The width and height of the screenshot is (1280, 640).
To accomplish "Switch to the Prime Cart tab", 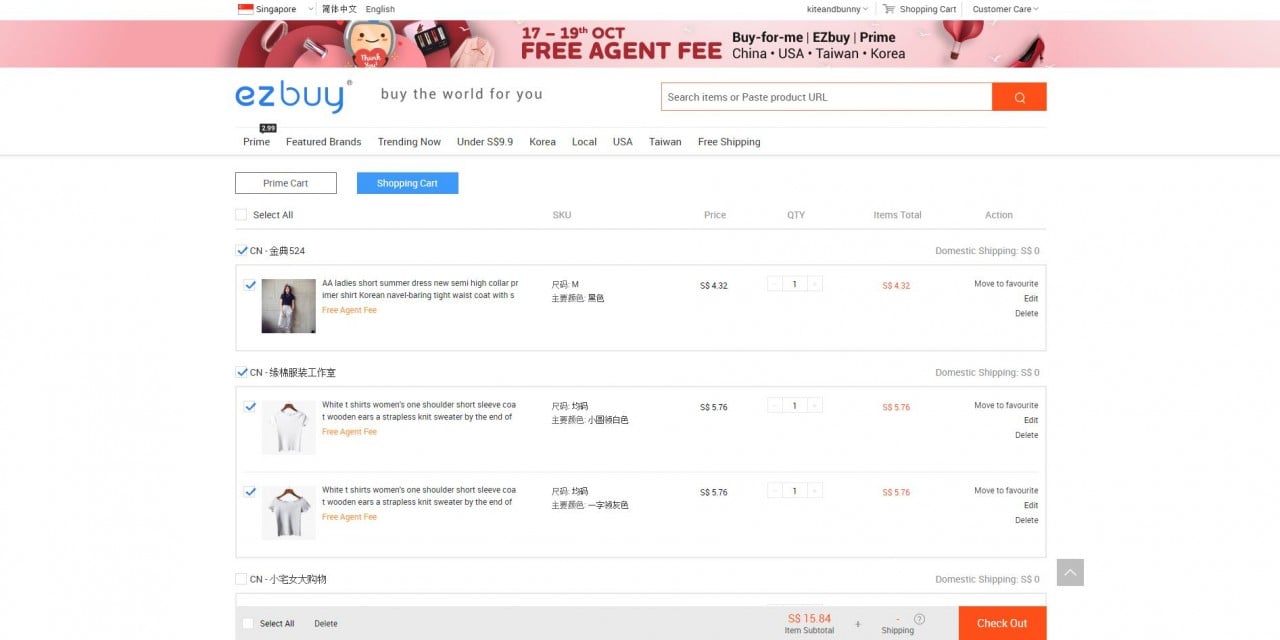I will 286,183.
